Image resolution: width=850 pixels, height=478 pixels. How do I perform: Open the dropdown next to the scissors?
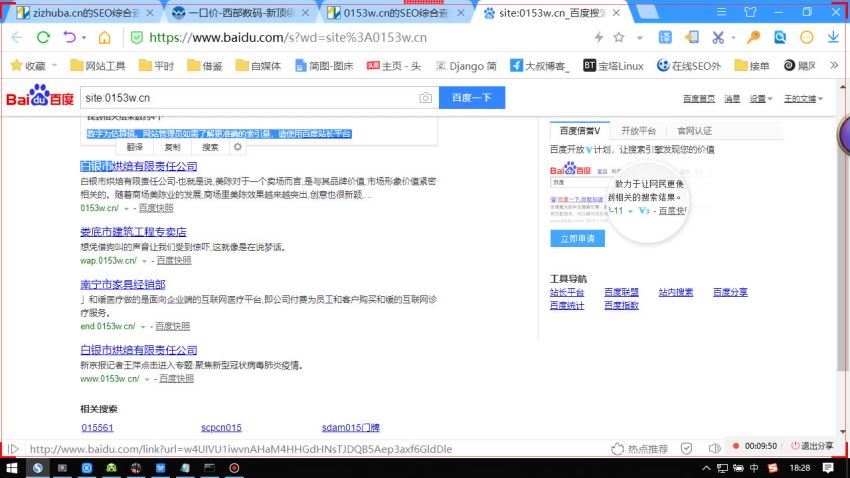[x=733, y=38]
